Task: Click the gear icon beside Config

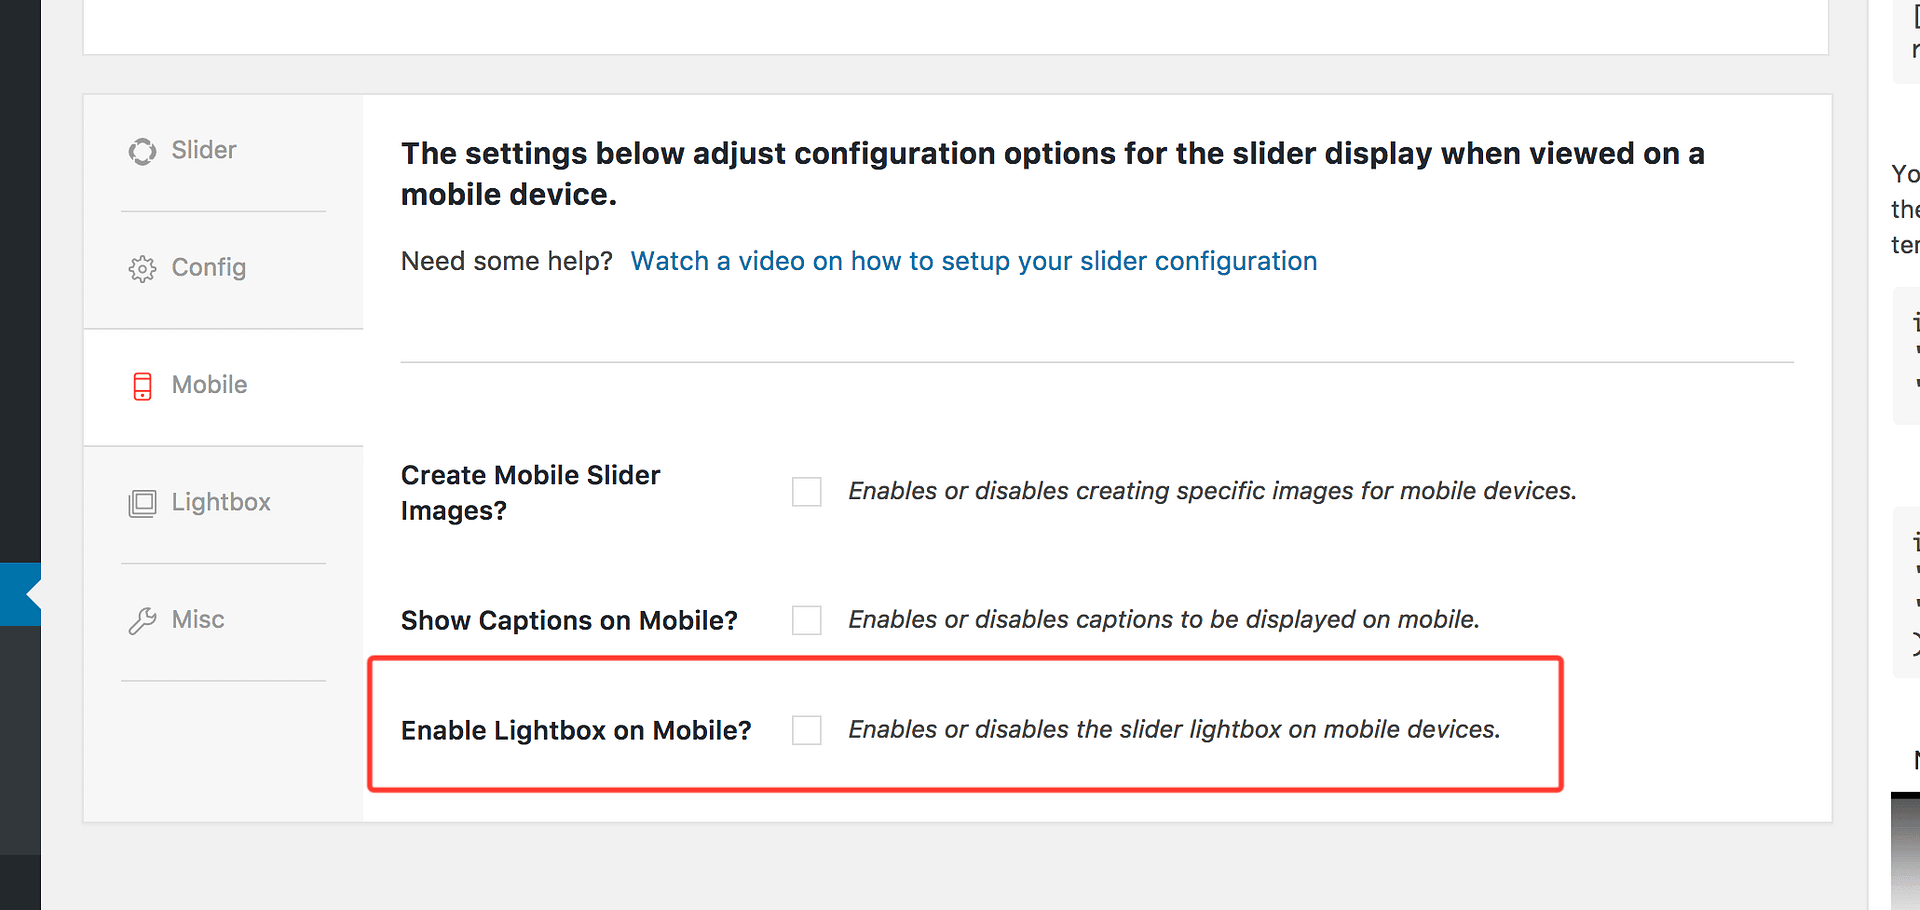Action: click(142, 269)
